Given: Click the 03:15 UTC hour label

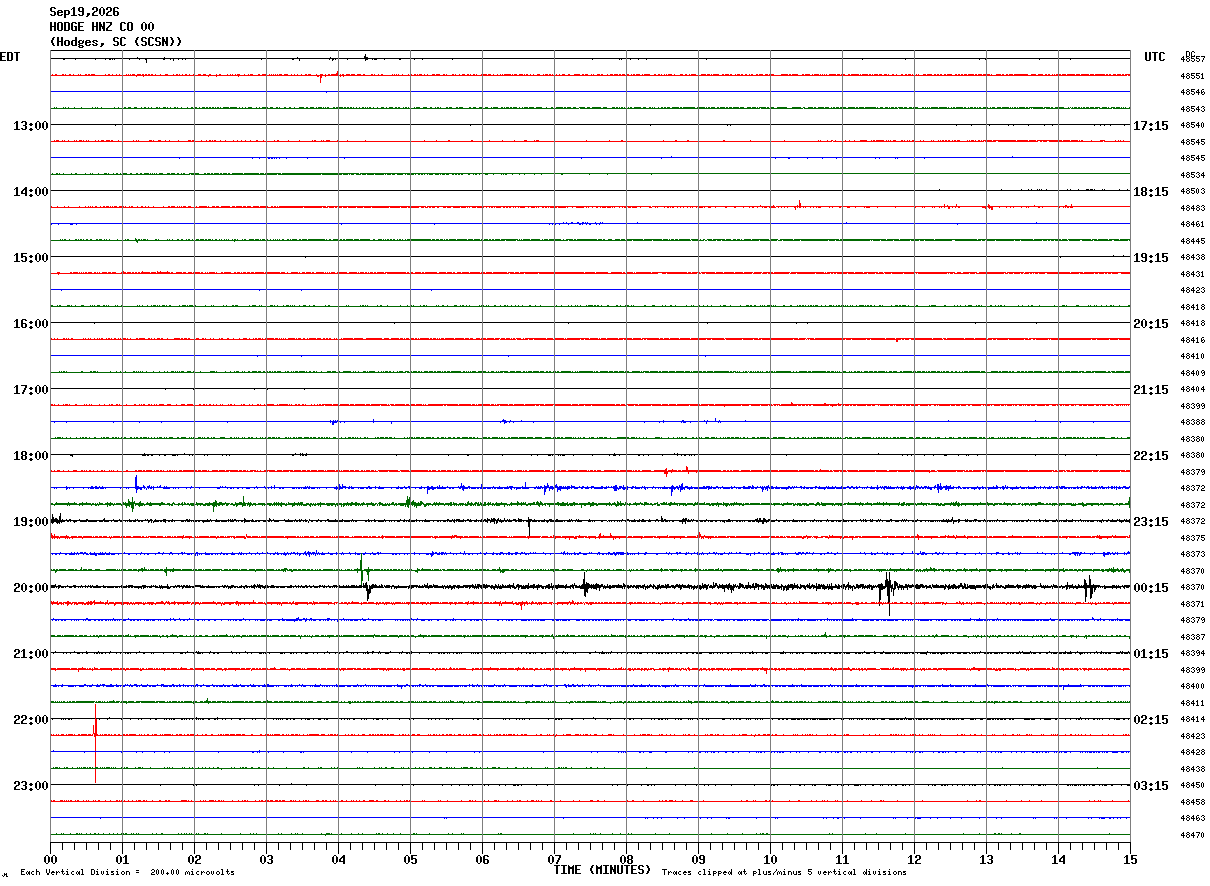Looking at the screenshot, I should click(1151, 785).
